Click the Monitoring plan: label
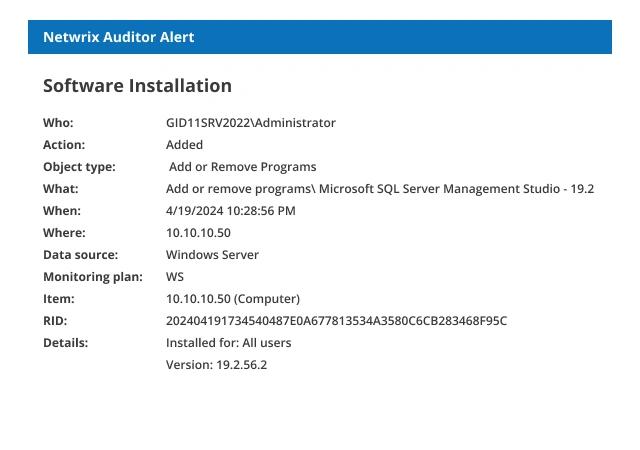The height and width of the screenshot is (450, 640). point(93,277)
